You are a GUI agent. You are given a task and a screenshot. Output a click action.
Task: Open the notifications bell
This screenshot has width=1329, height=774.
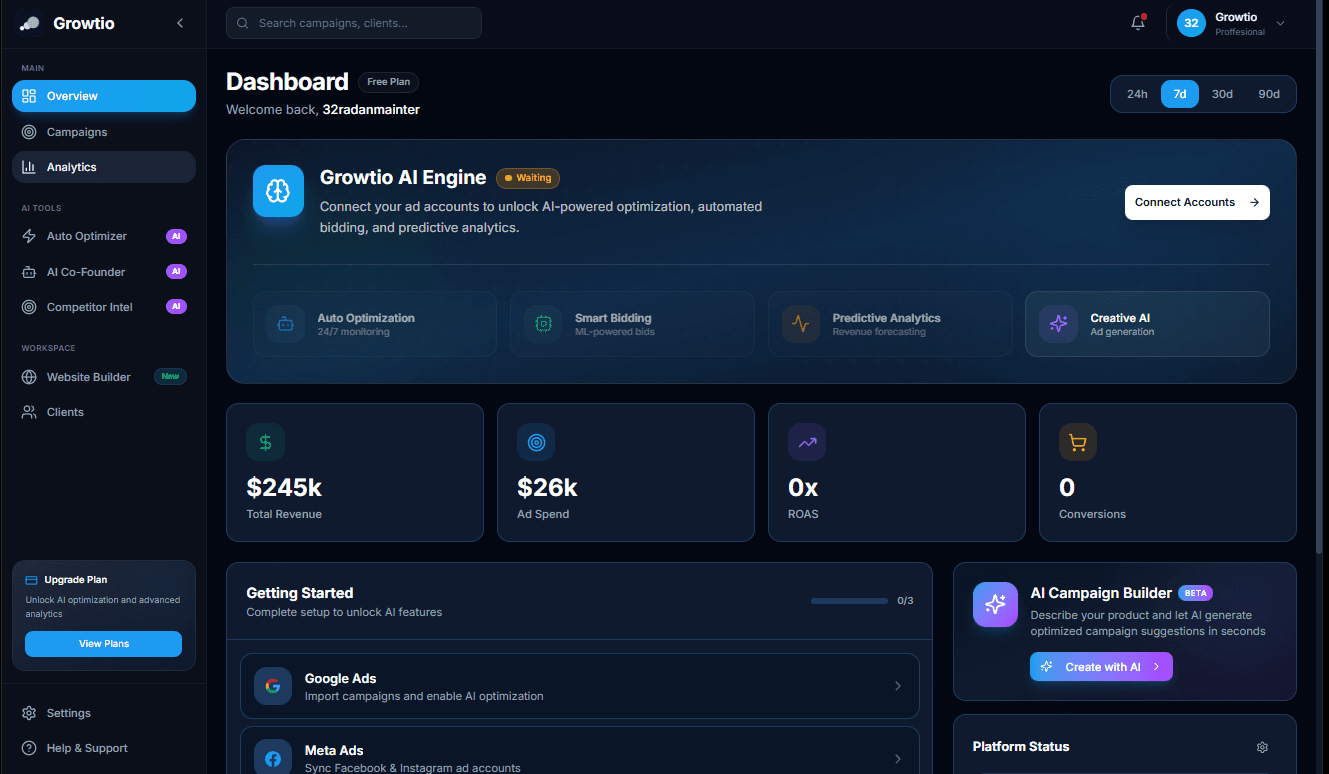coord(1137,22)
